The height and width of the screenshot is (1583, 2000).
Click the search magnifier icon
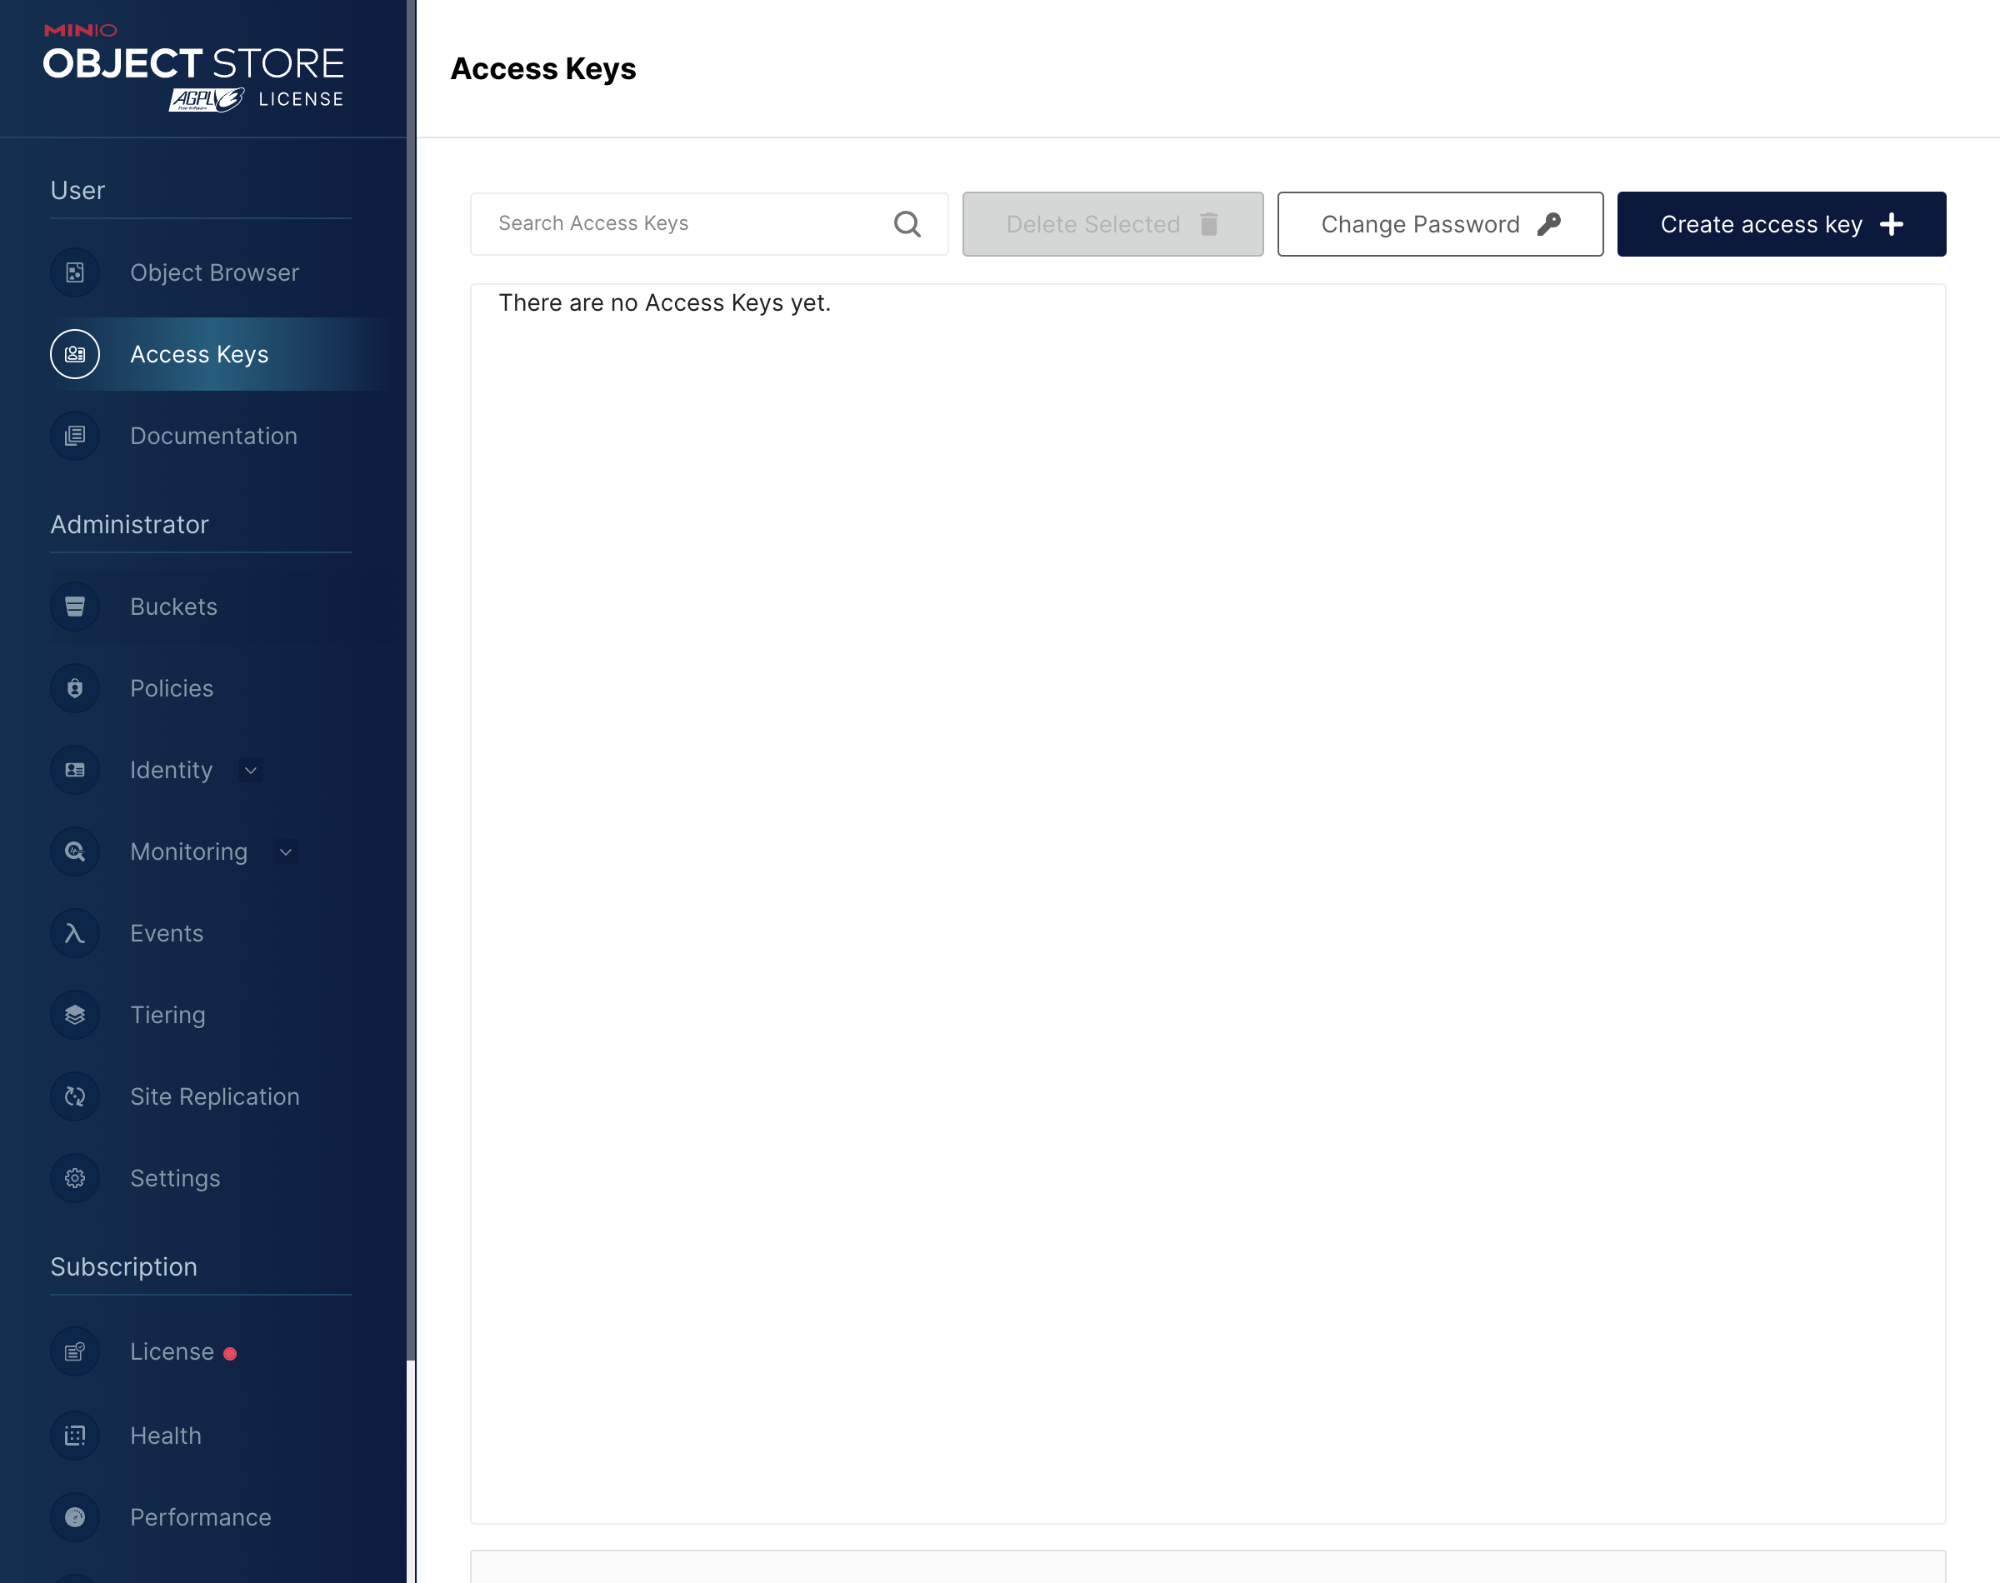[906, 222]
